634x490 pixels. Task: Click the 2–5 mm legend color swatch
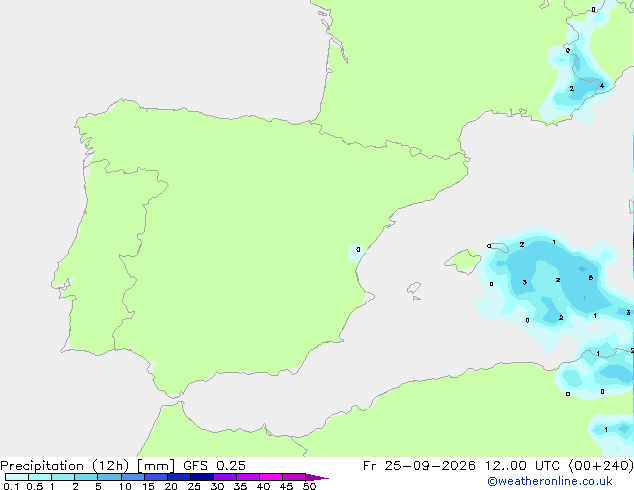point(86,477)
